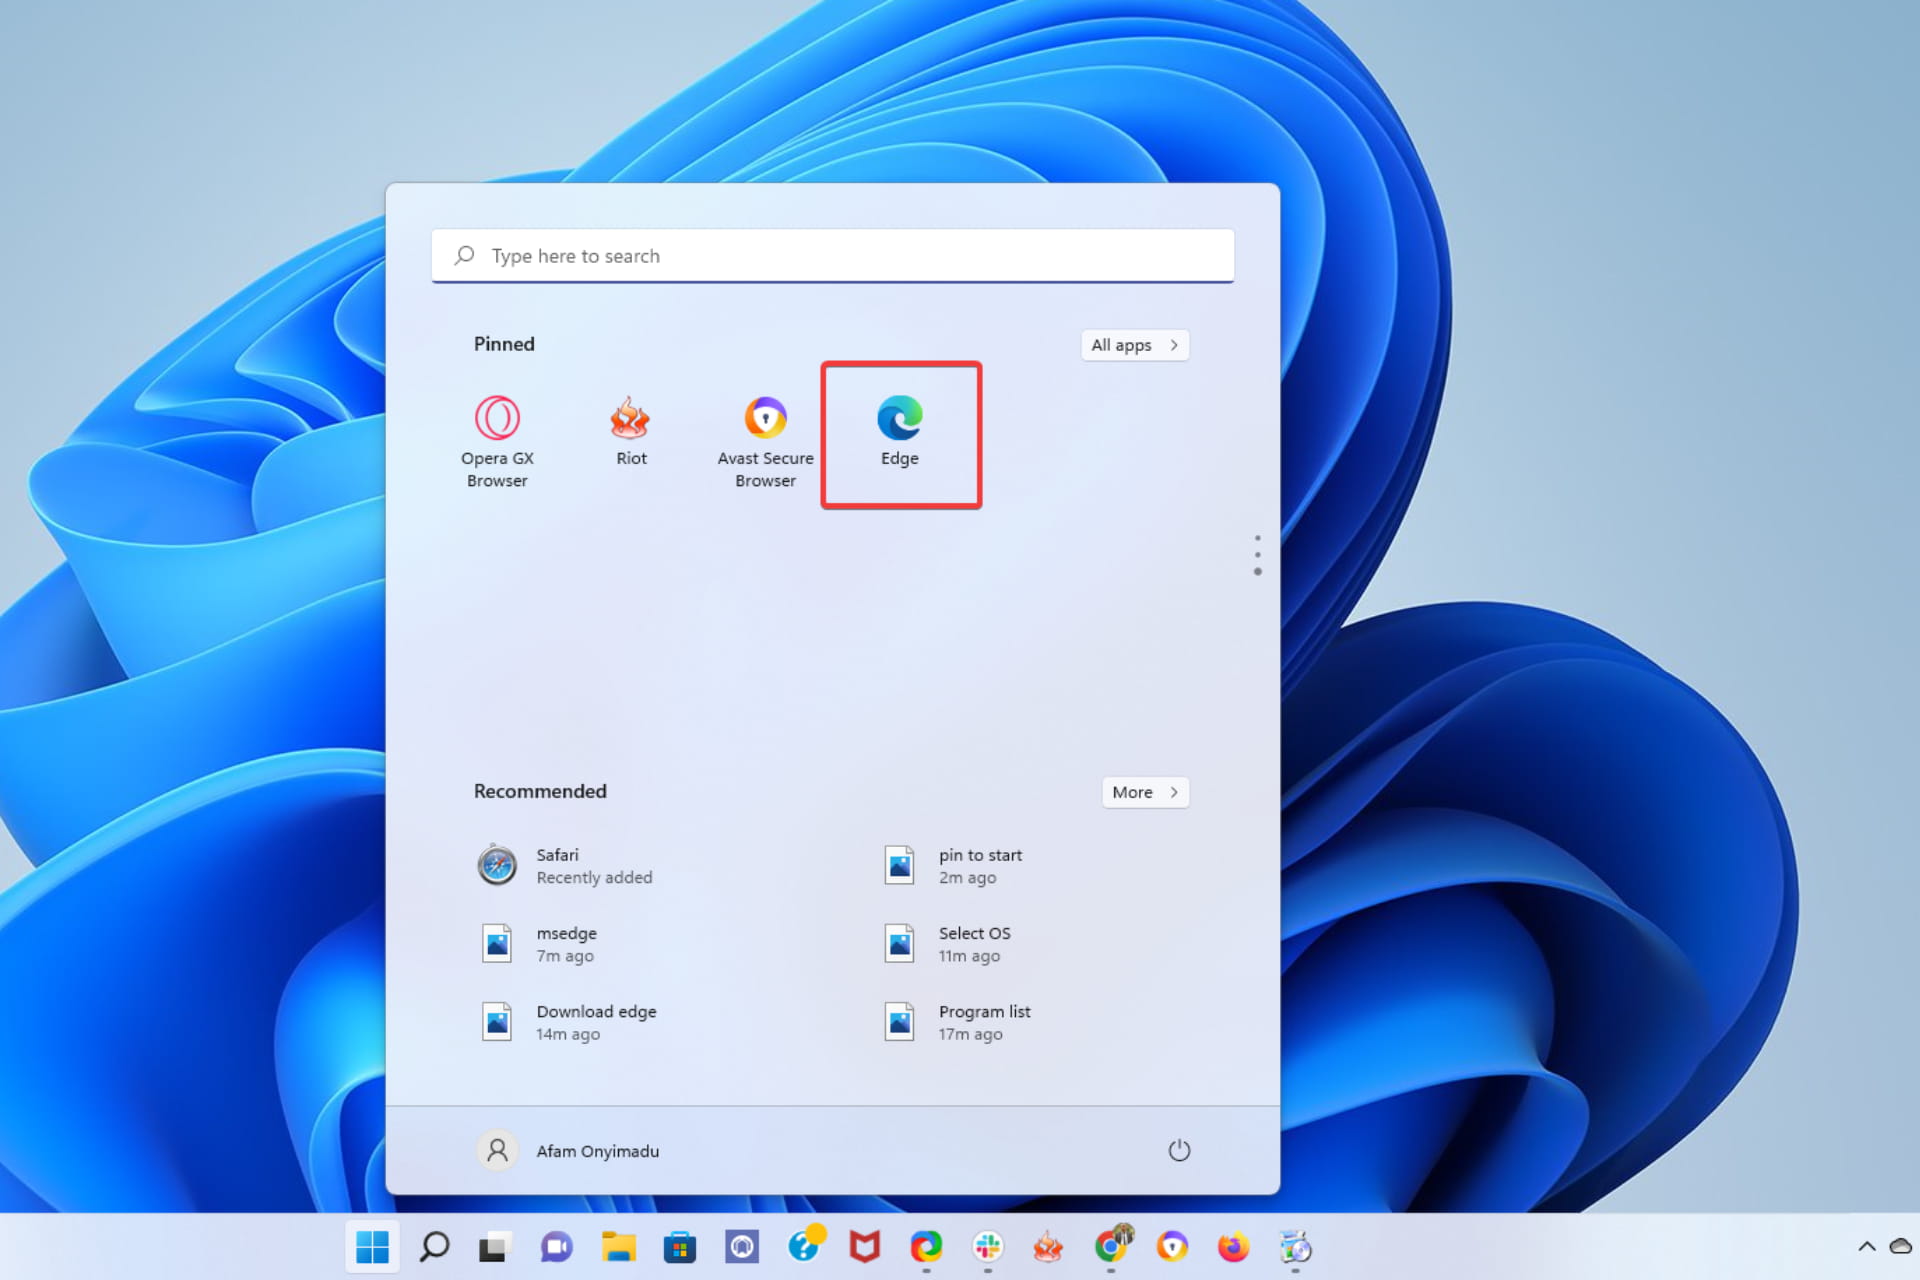Image resolution: width=1920 pixels, height=1280 pixels.
Task: Expand the All apps list
Action: pyautogui.click(x=1135, y=345)
